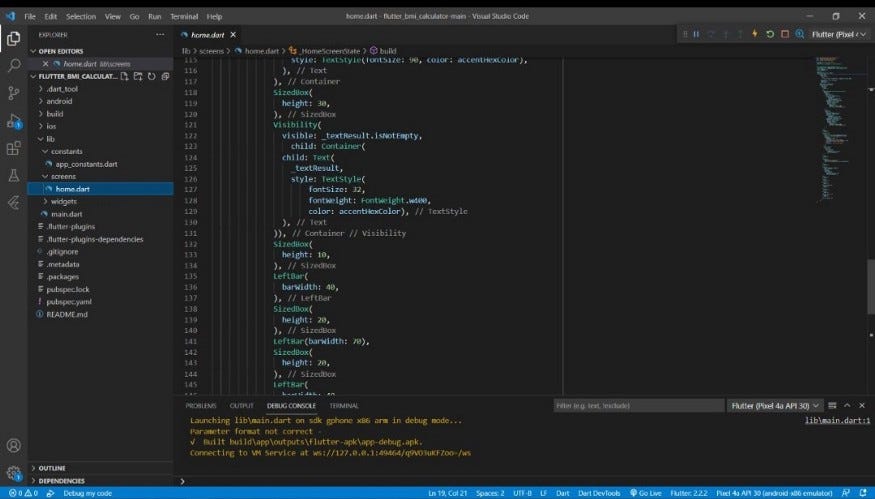This screenshot has width=875, height=499.
Task: Open the Flutter (Pixel 4a API 30) console dropdown
Action: [x=775, y=406]
